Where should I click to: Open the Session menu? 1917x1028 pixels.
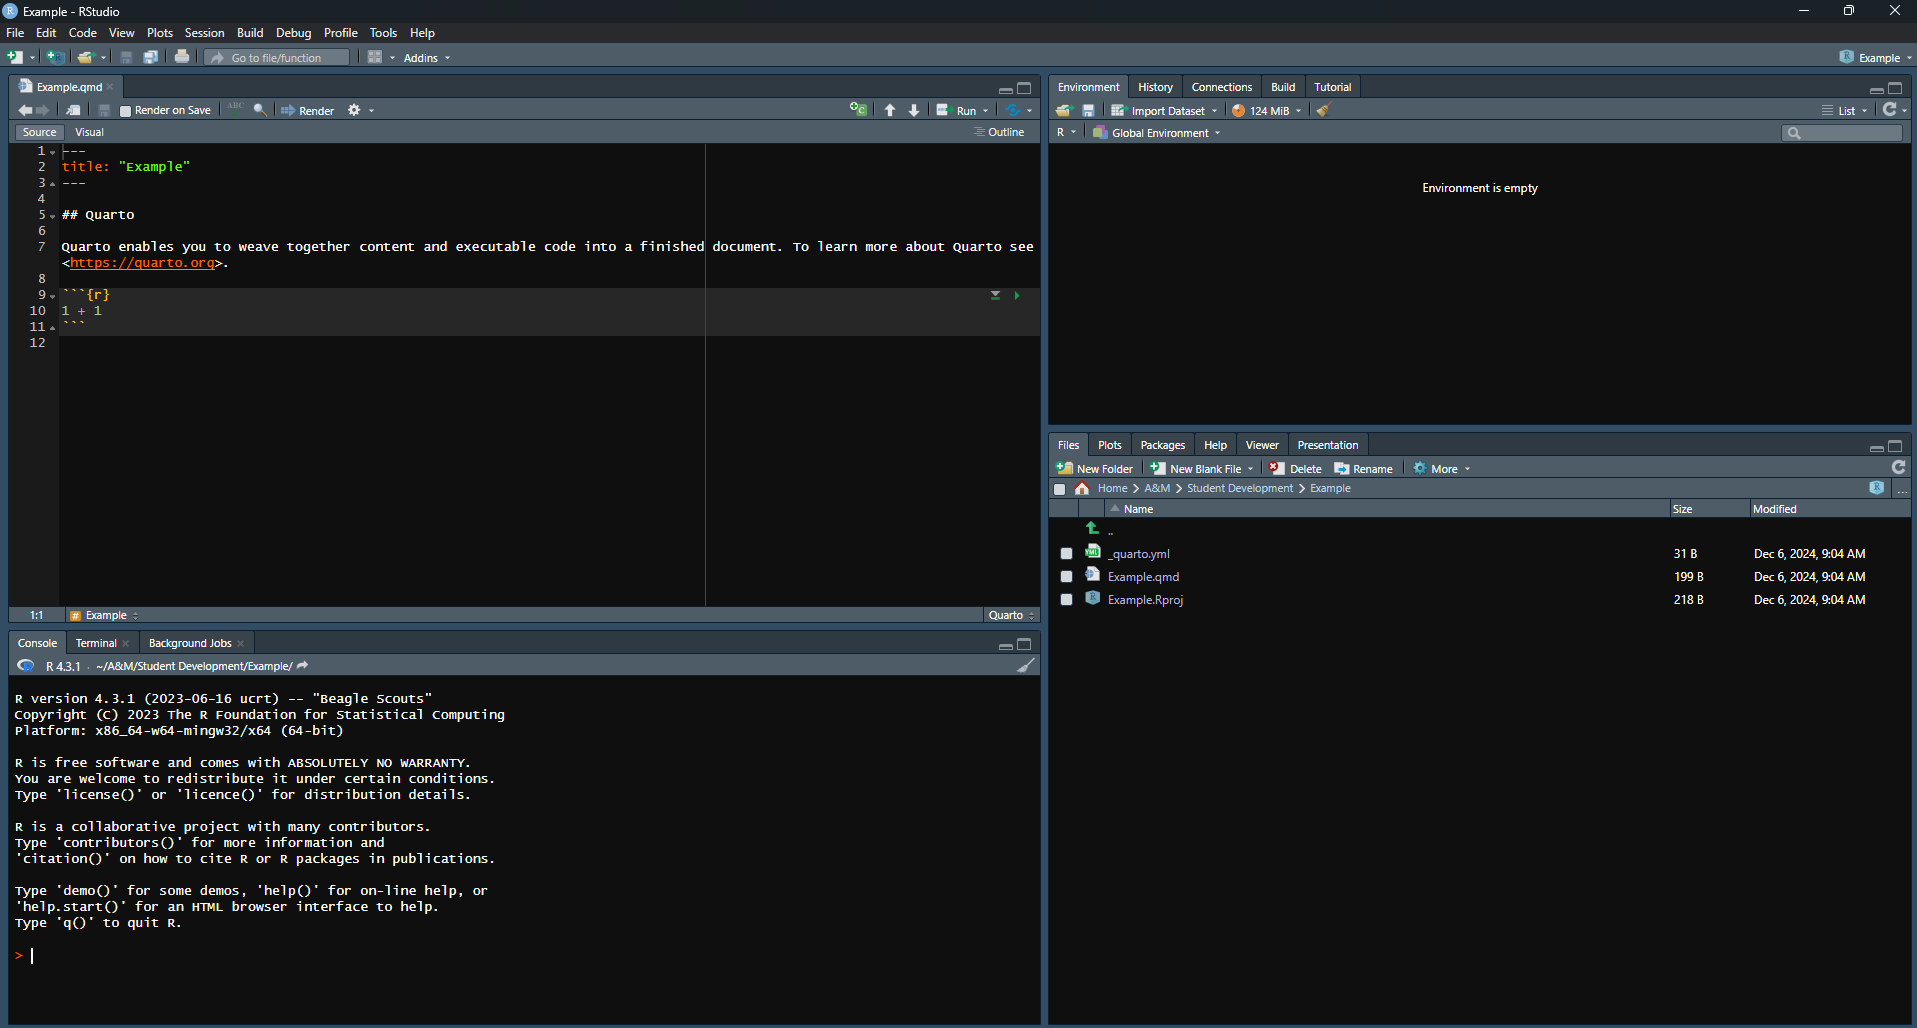(204, 33)
